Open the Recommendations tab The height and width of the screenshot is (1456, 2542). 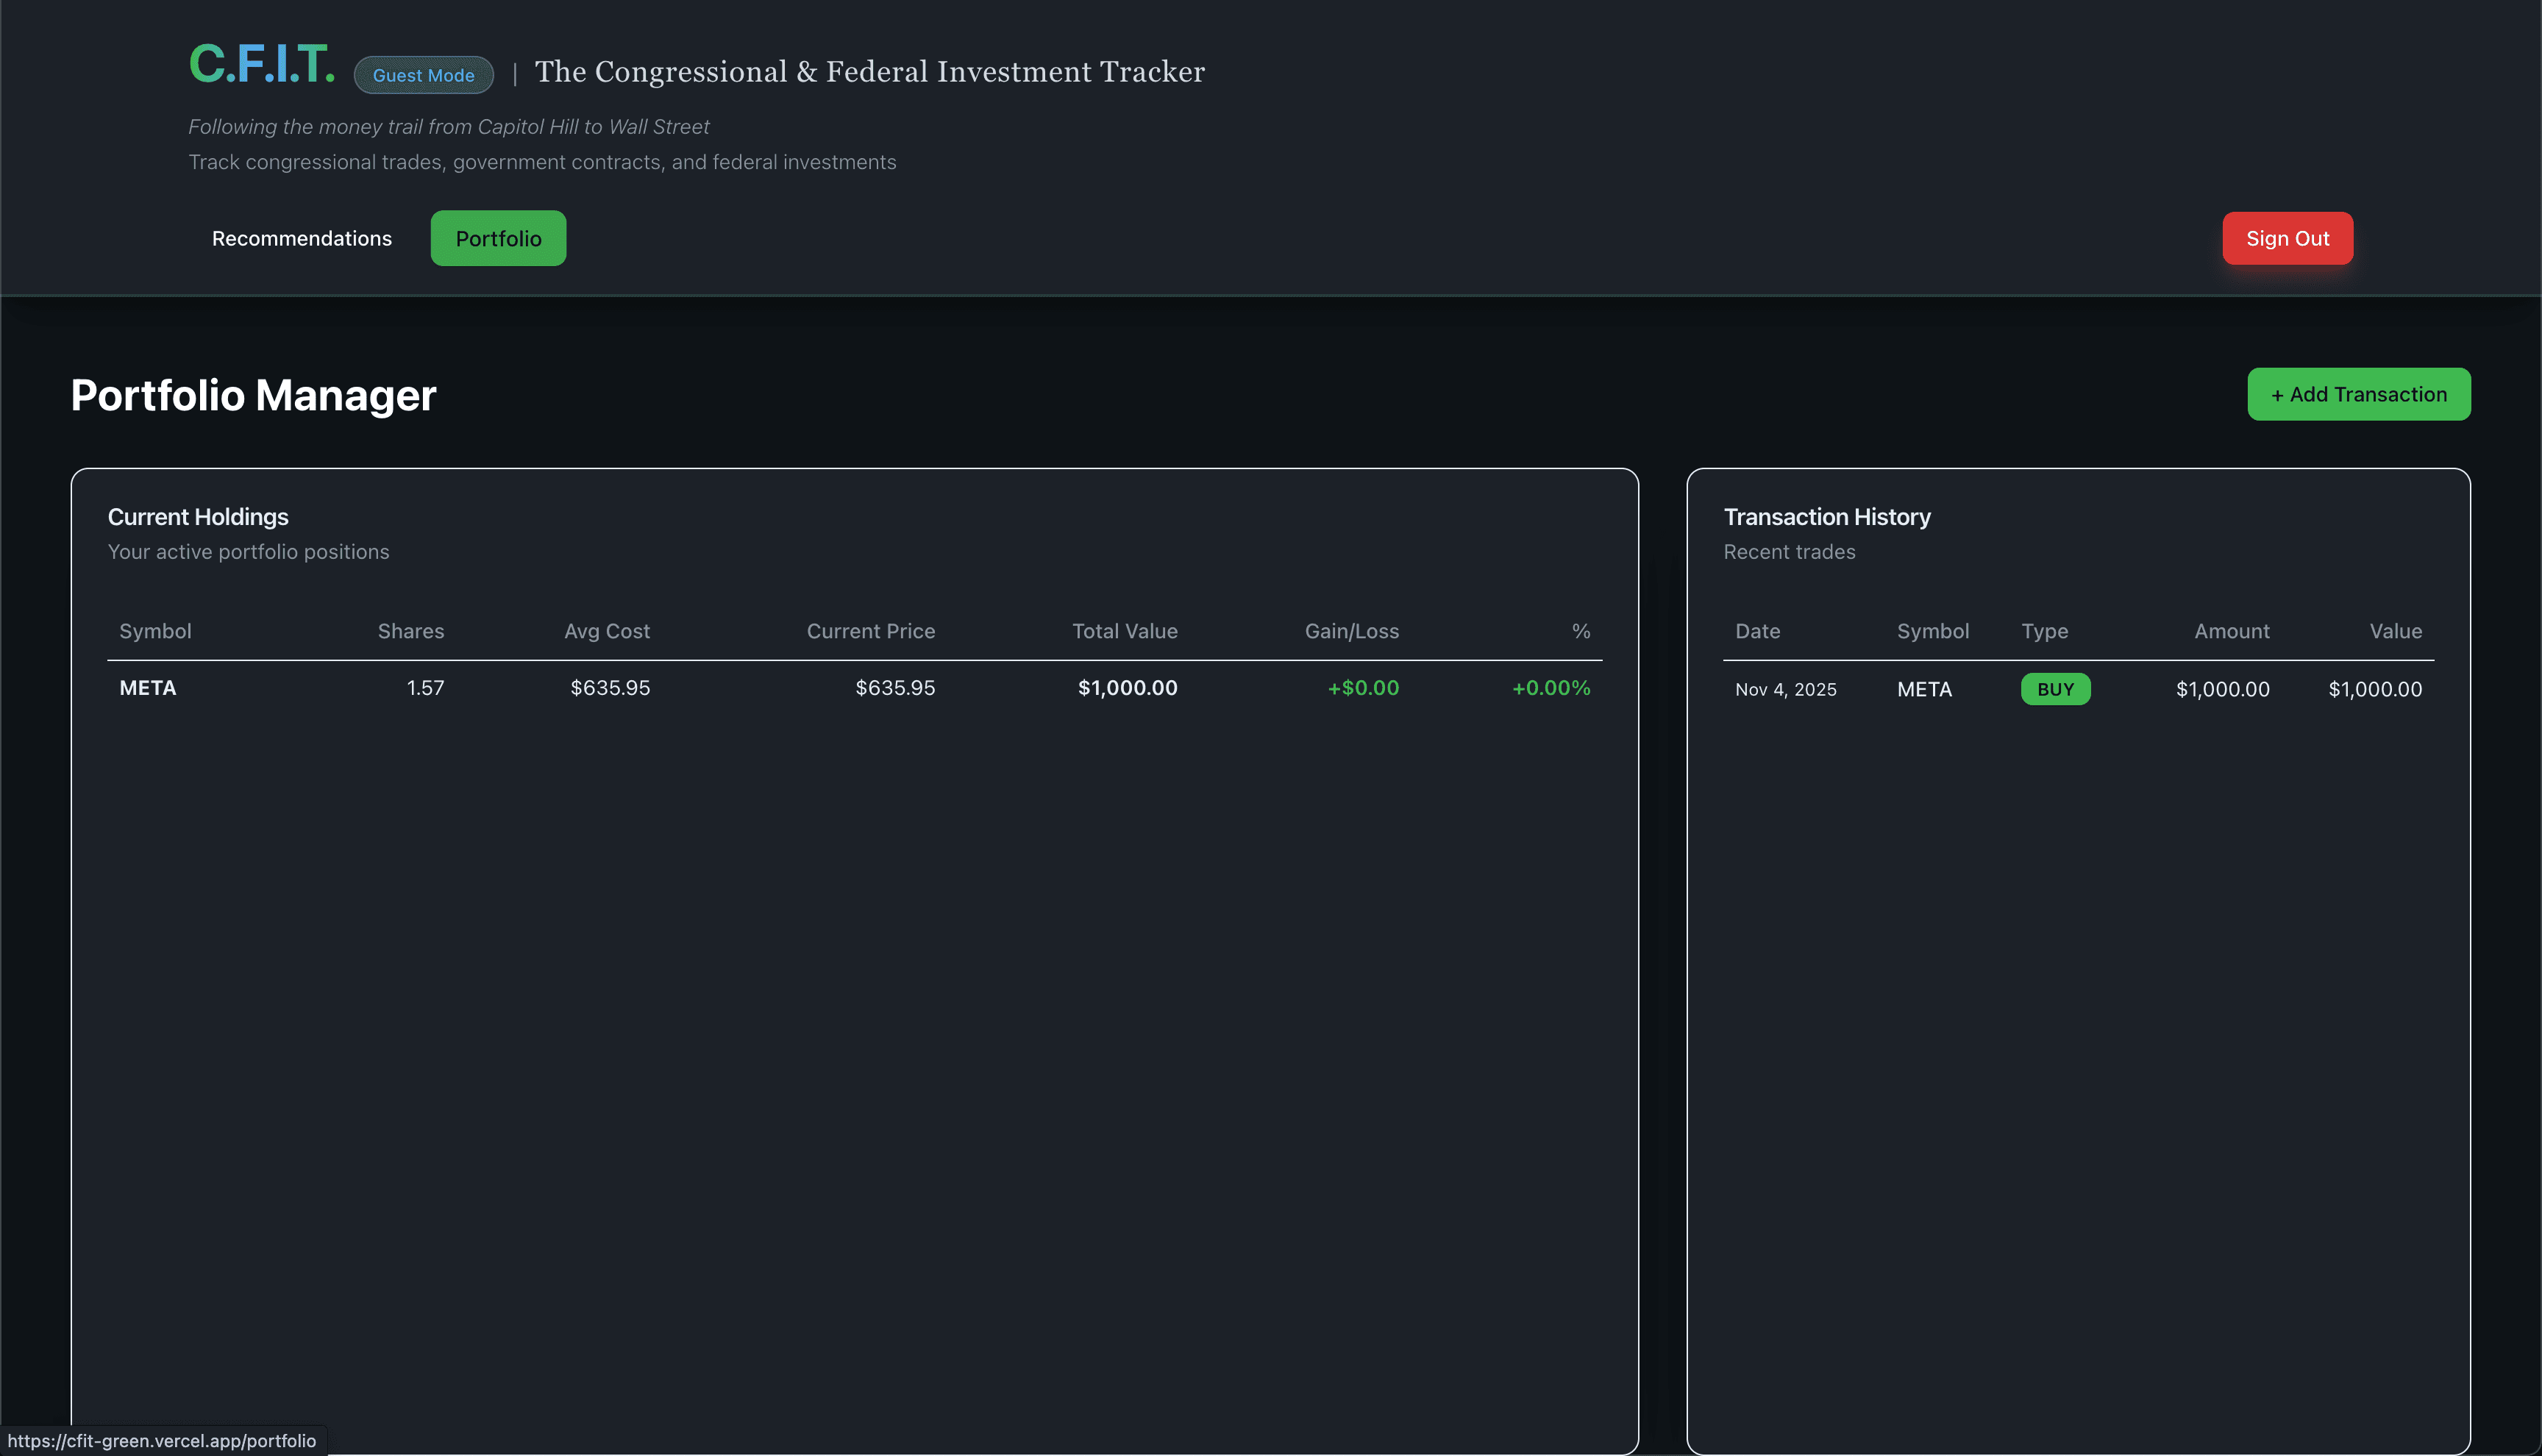pos(301,238)
